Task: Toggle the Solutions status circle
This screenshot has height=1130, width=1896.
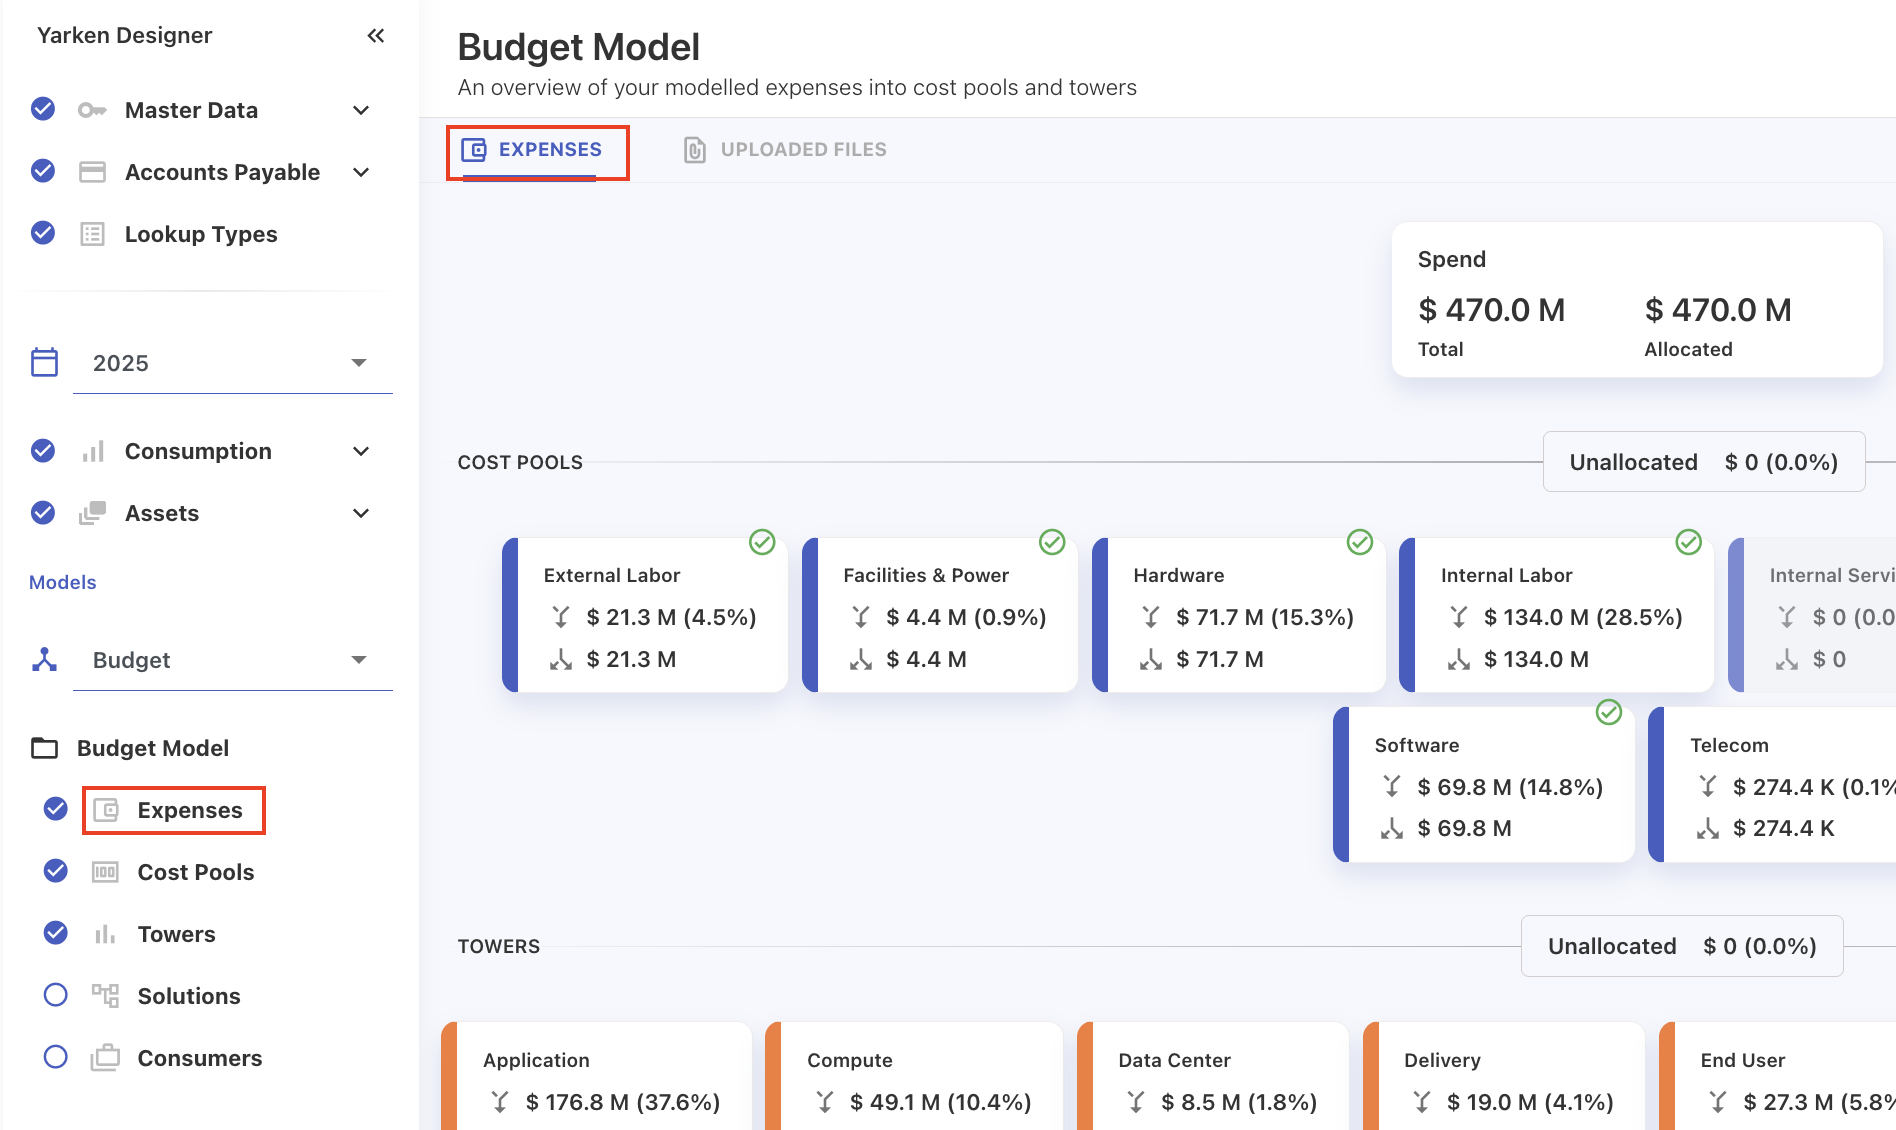Action: [56, 995]
